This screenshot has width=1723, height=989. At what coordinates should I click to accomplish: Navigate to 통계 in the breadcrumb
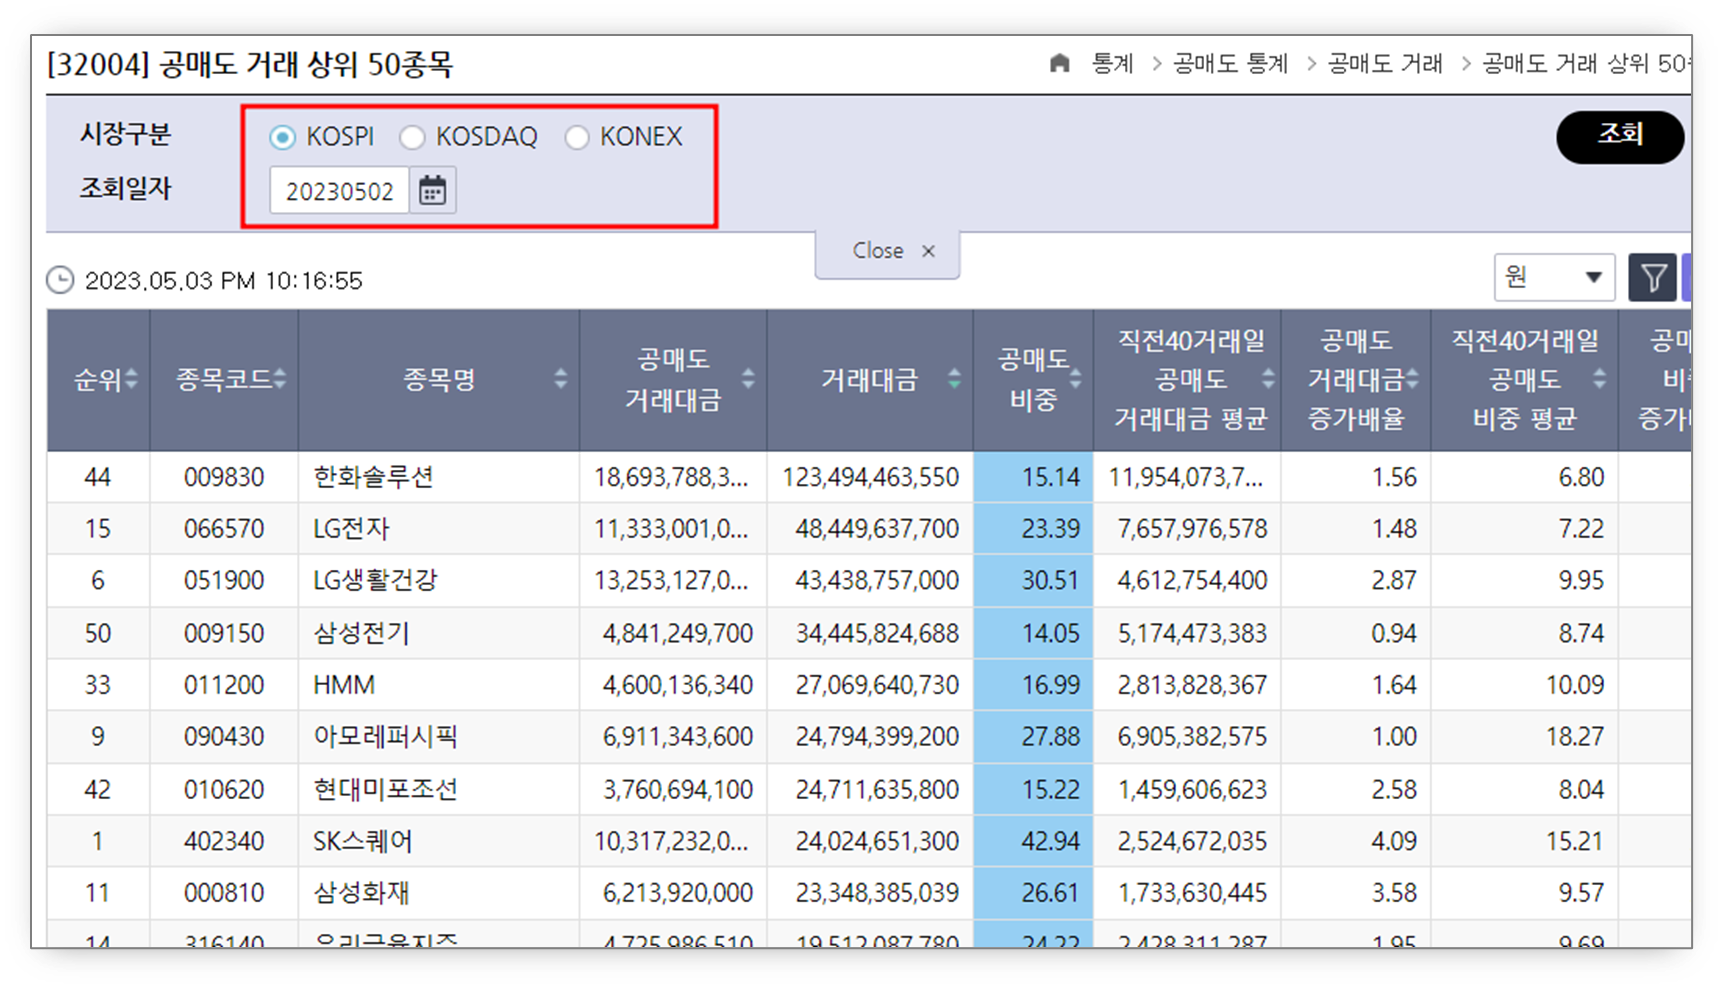pos(1112,62)
